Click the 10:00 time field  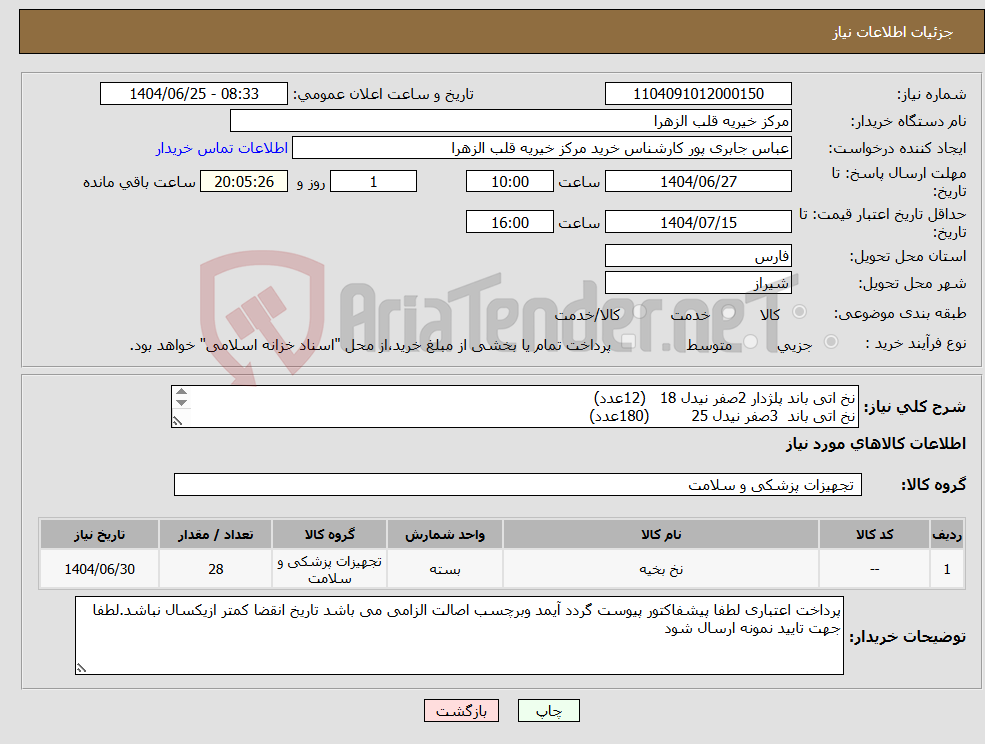click(508, 181)
